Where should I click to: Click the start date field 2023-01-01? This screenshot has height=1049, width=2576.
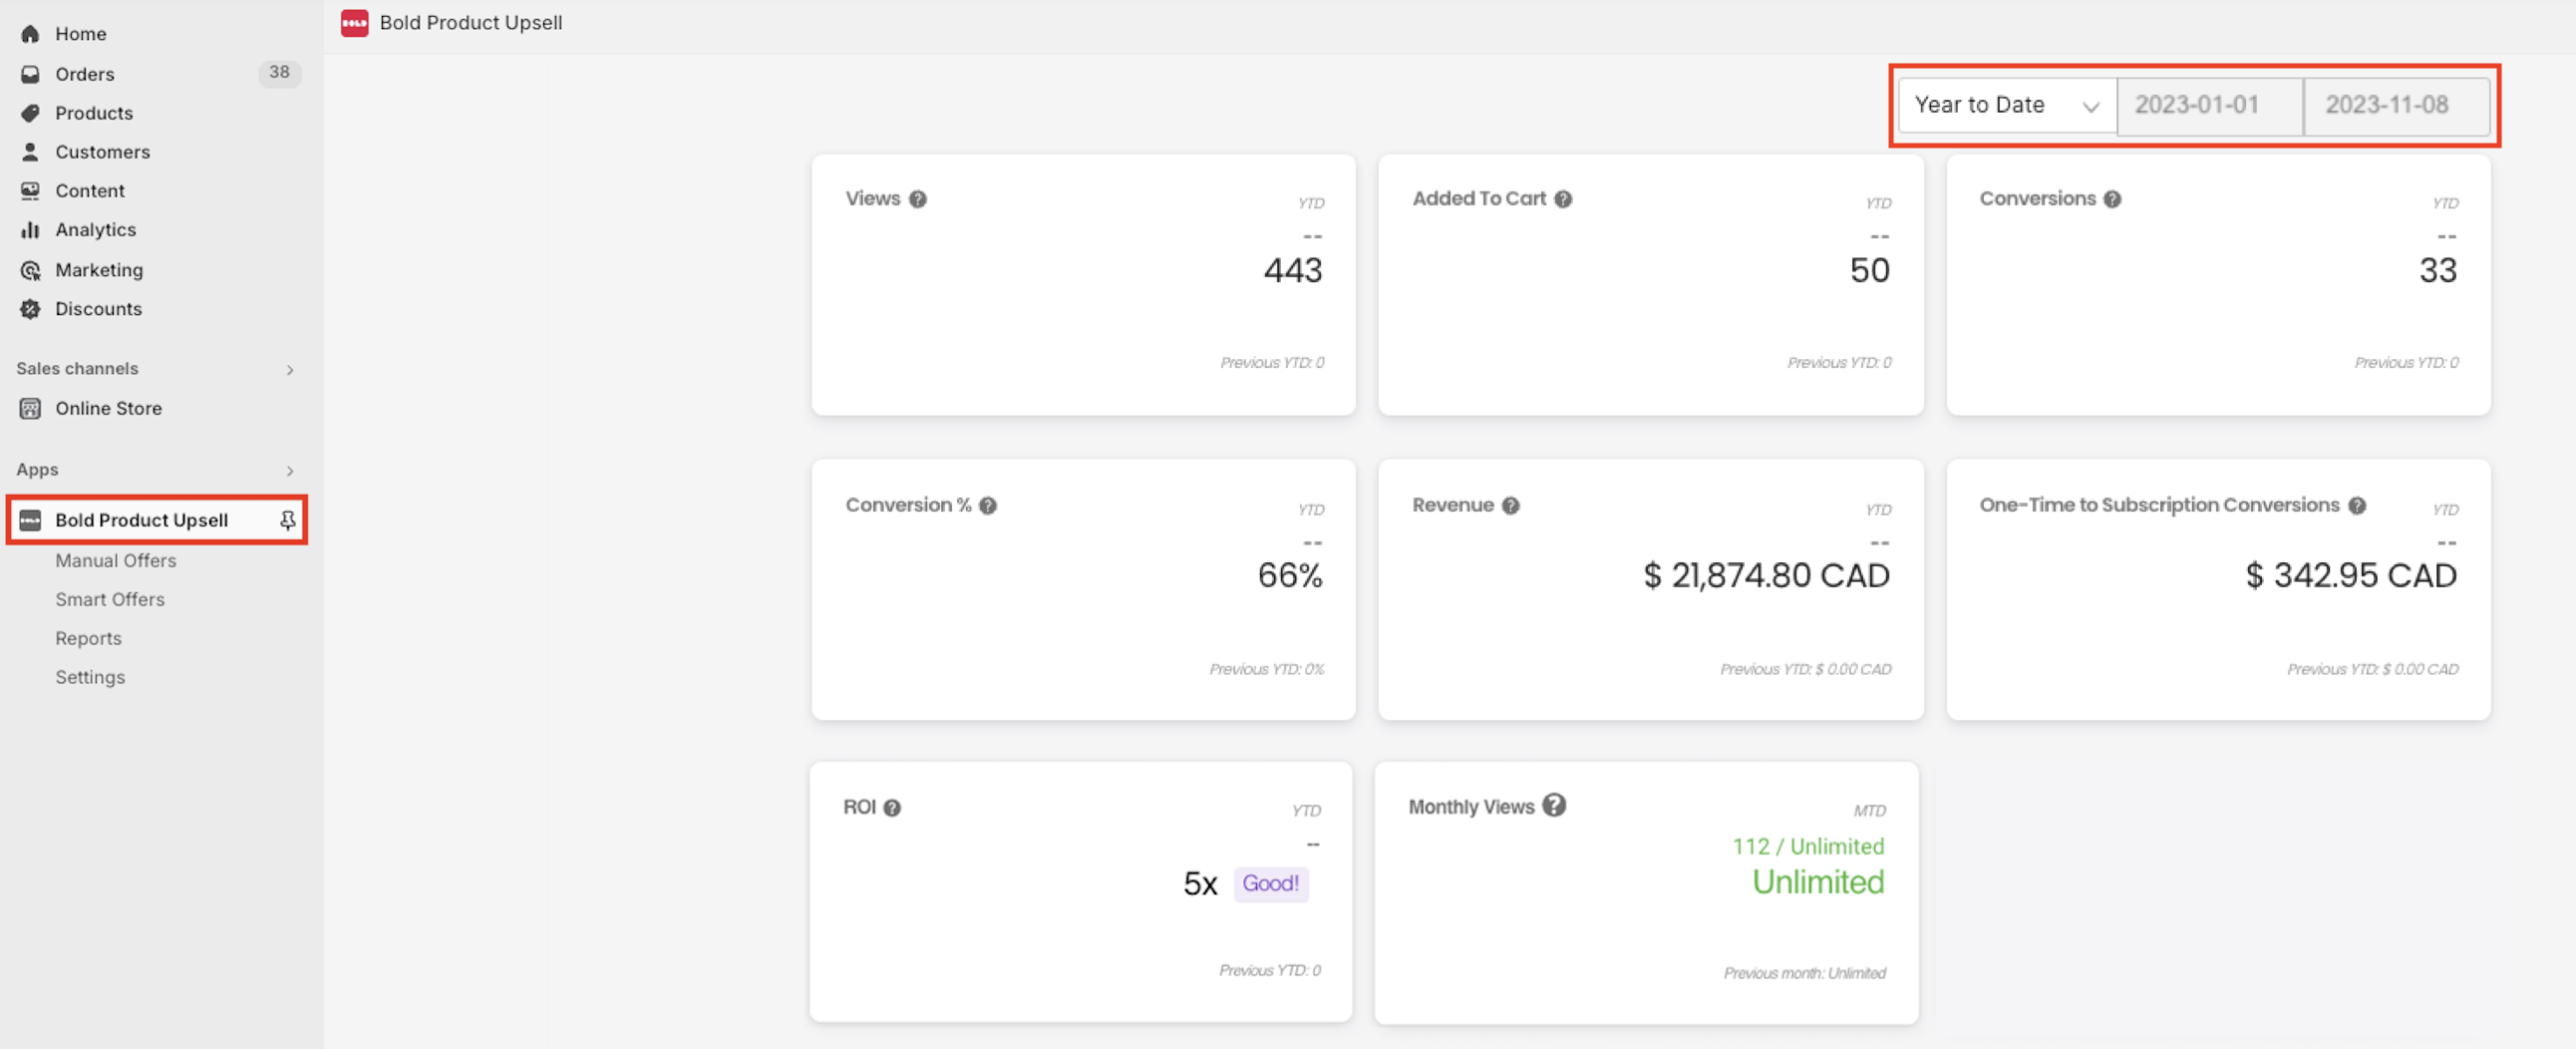tap(2209, 105)
